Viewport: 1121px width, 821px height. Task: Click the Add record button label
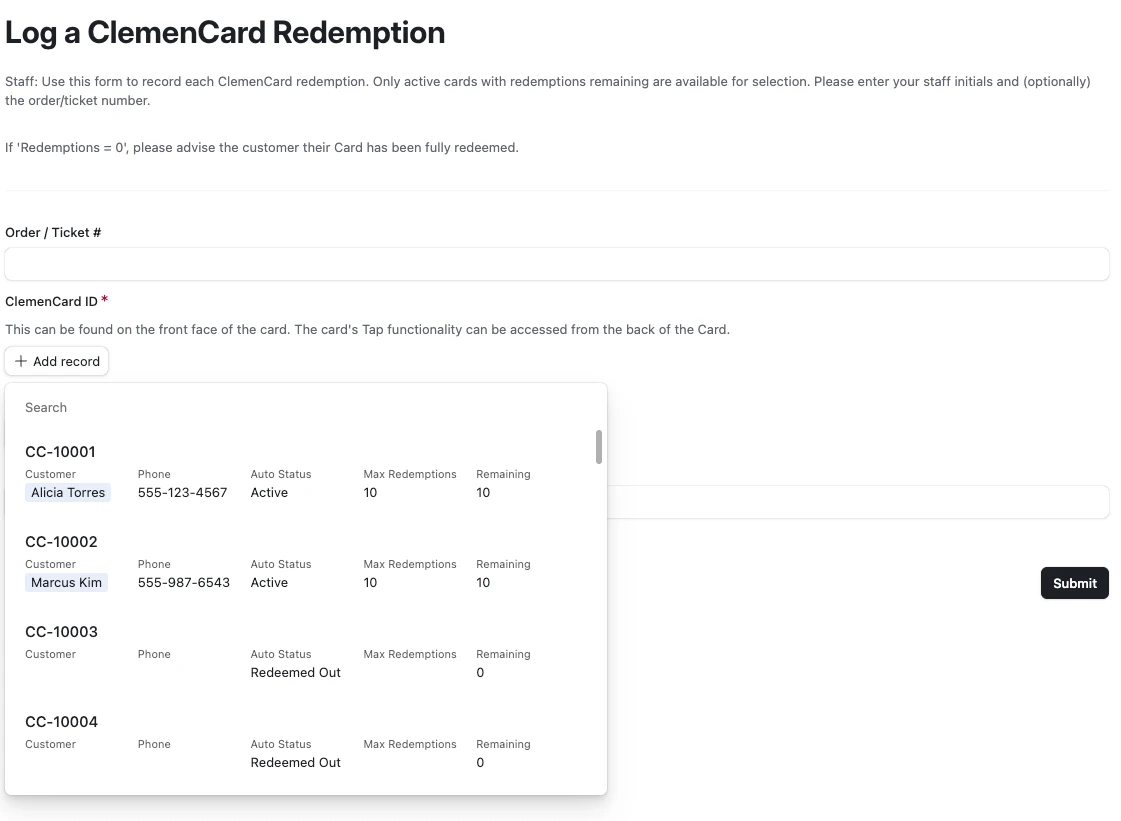(66, 361)
